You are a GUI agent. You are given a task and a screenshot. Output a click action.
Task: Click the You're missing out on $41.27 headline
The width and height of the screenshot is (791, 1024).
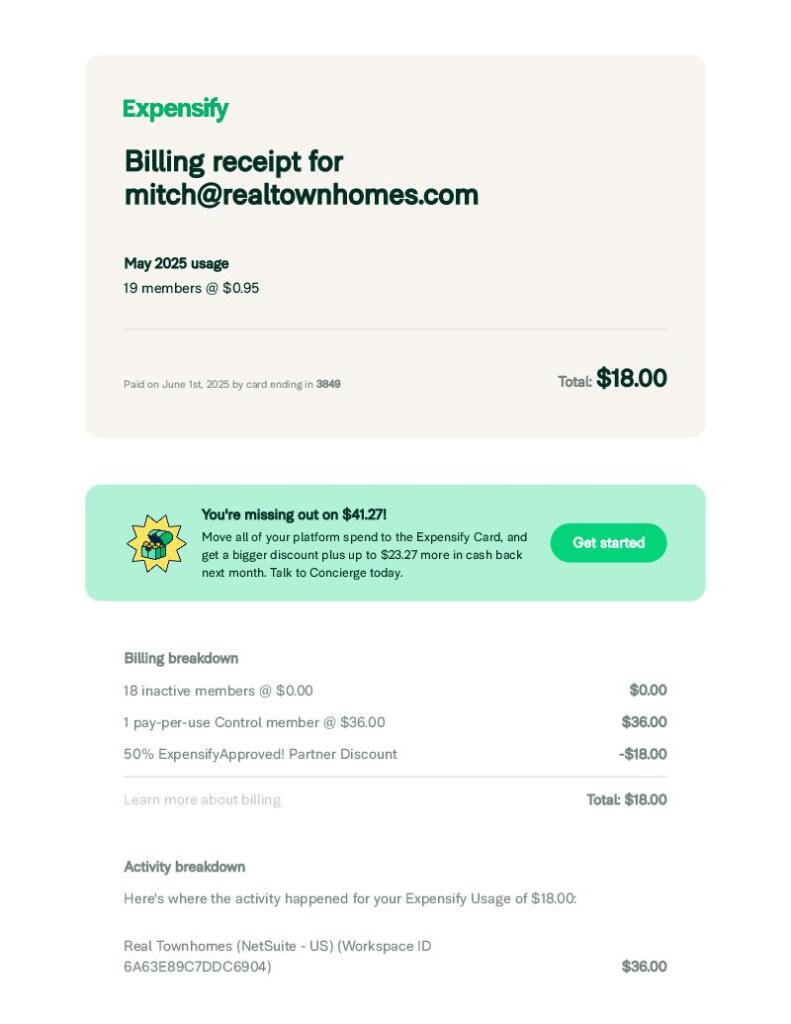[x=293, y=515]
